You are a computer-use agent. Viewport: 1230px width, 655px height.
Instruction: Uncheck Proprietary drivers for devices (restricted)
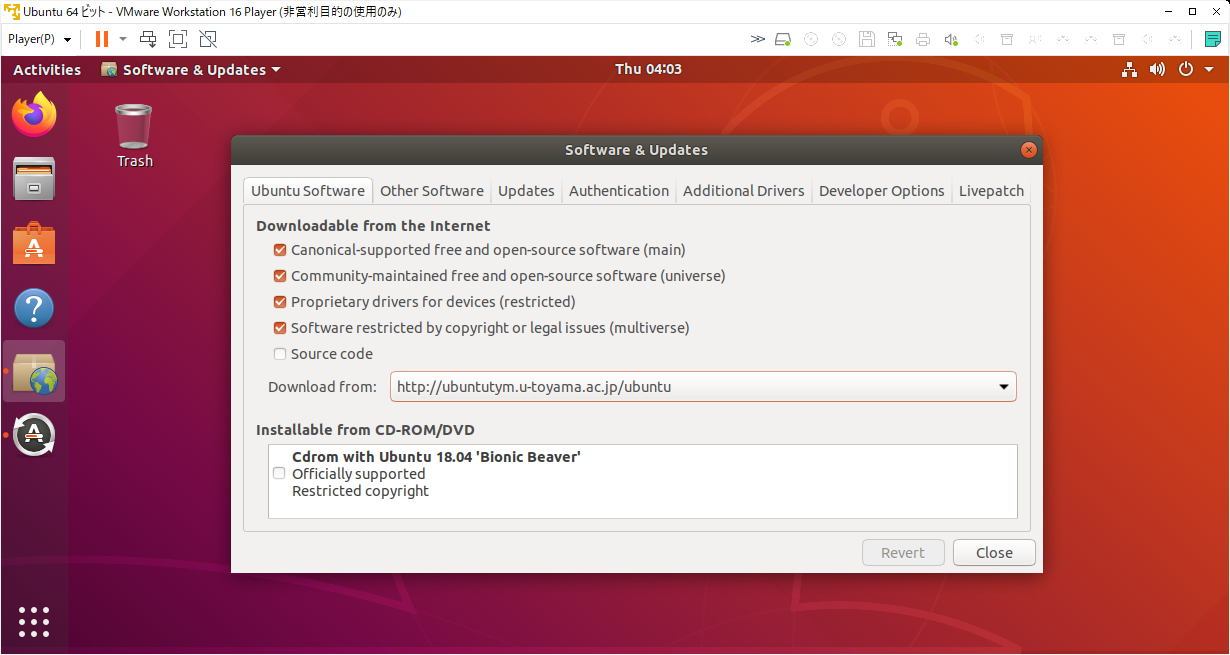click(280, 302)
